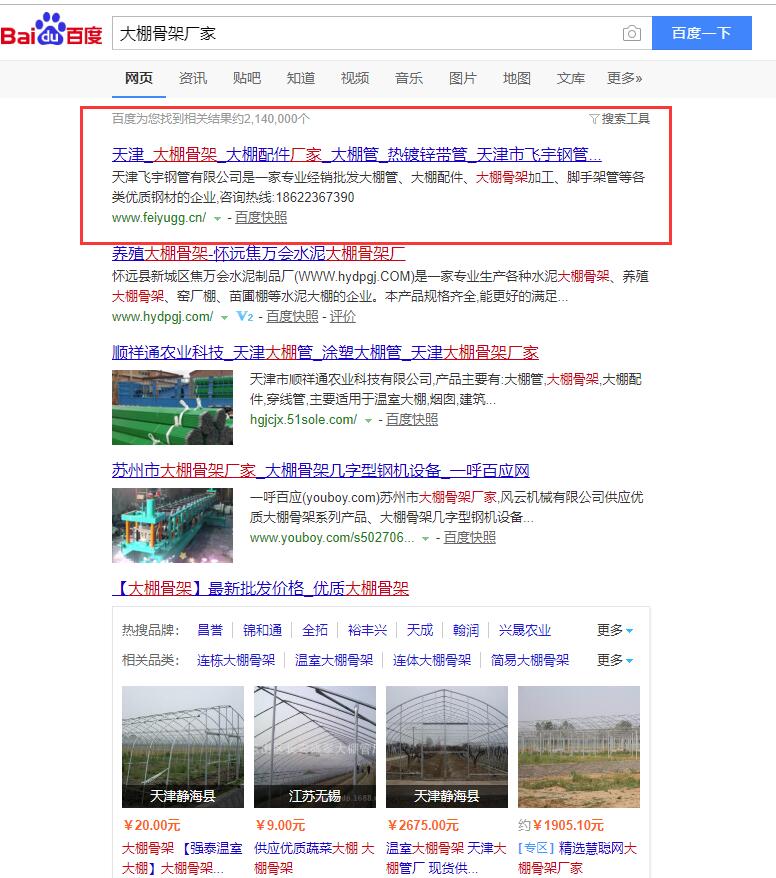Click the steel machine thumbnail image

pos(172,525)
